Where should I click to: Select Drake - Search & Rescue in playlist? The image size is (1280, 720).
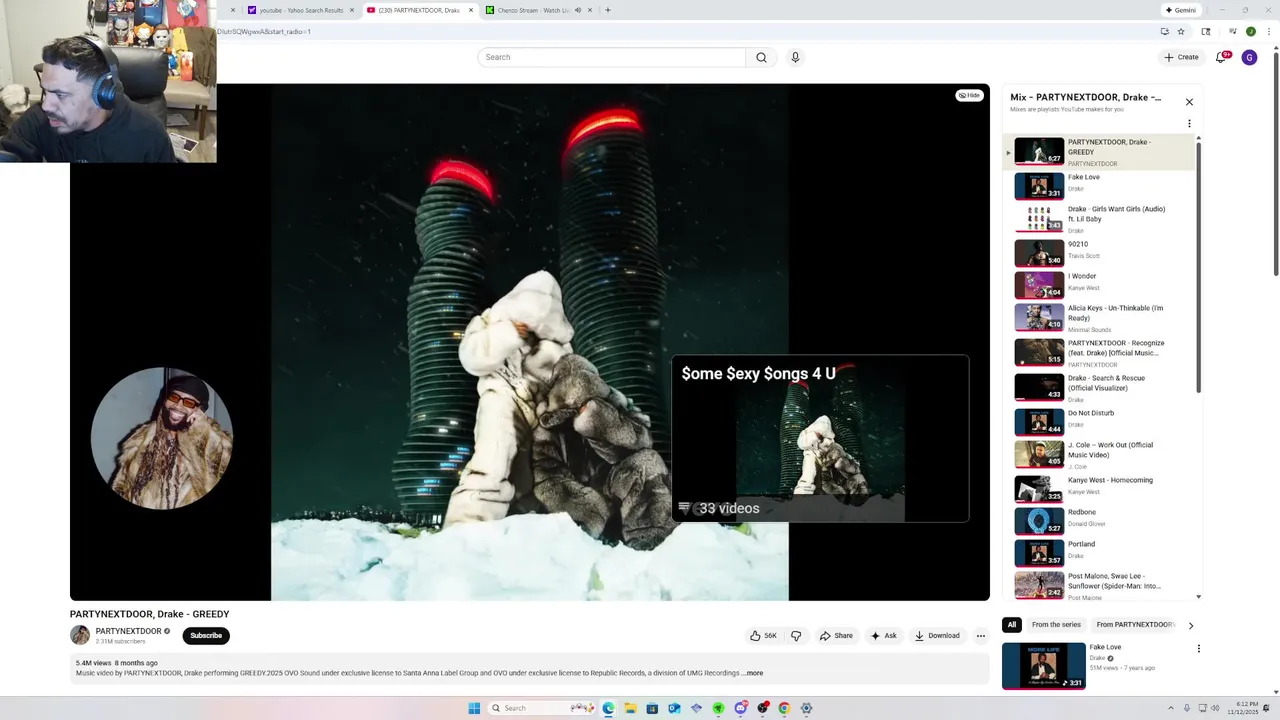click(x=1098, y=387)
